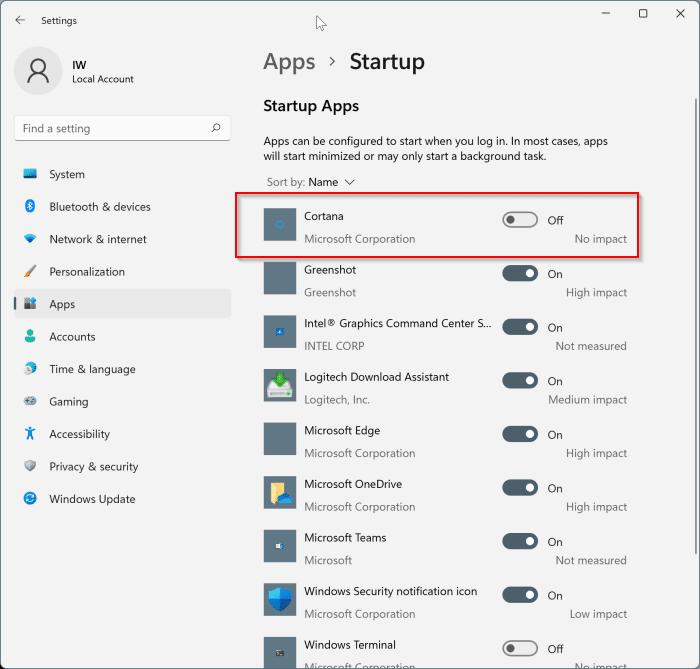
Task: Open Windows Update page
Action: [123, 499]
